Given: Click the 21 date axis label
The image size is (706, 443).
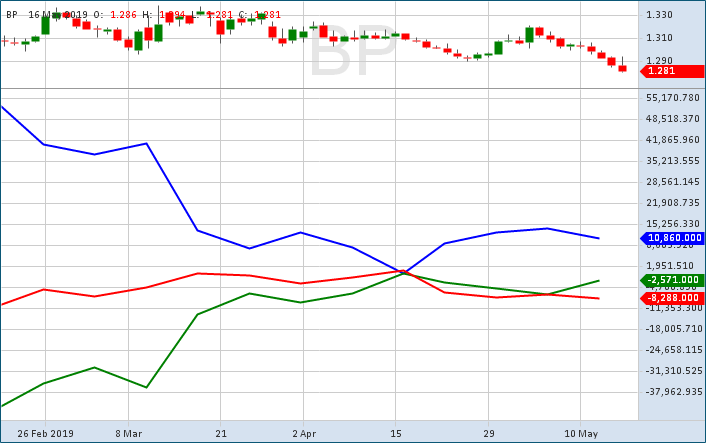Looking at the screenshot, I should [221, 434].
